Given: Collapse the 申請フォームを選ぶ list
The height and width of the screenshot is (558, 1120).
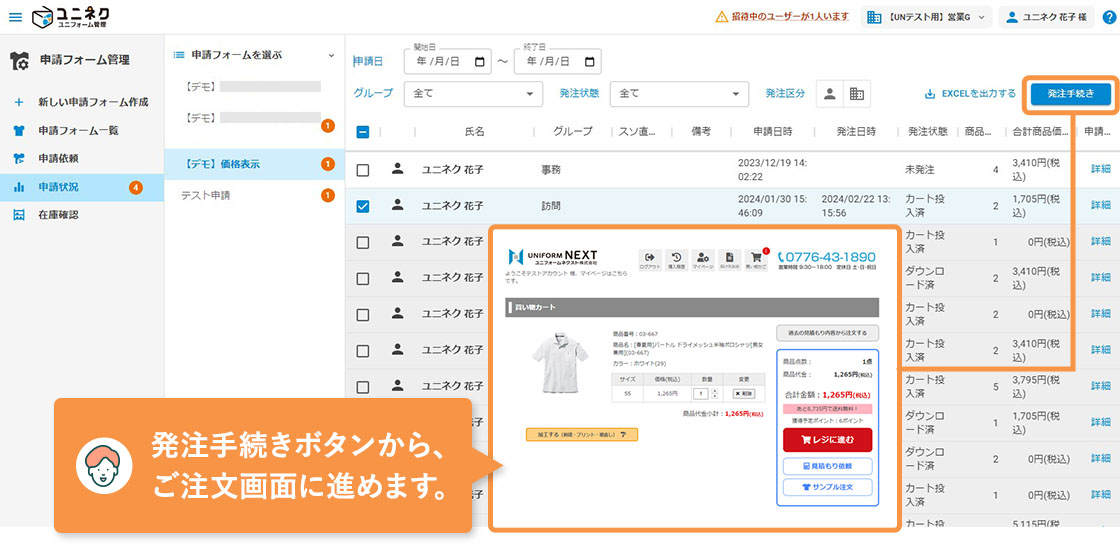Looking at the screenshot, I should 331,55.
